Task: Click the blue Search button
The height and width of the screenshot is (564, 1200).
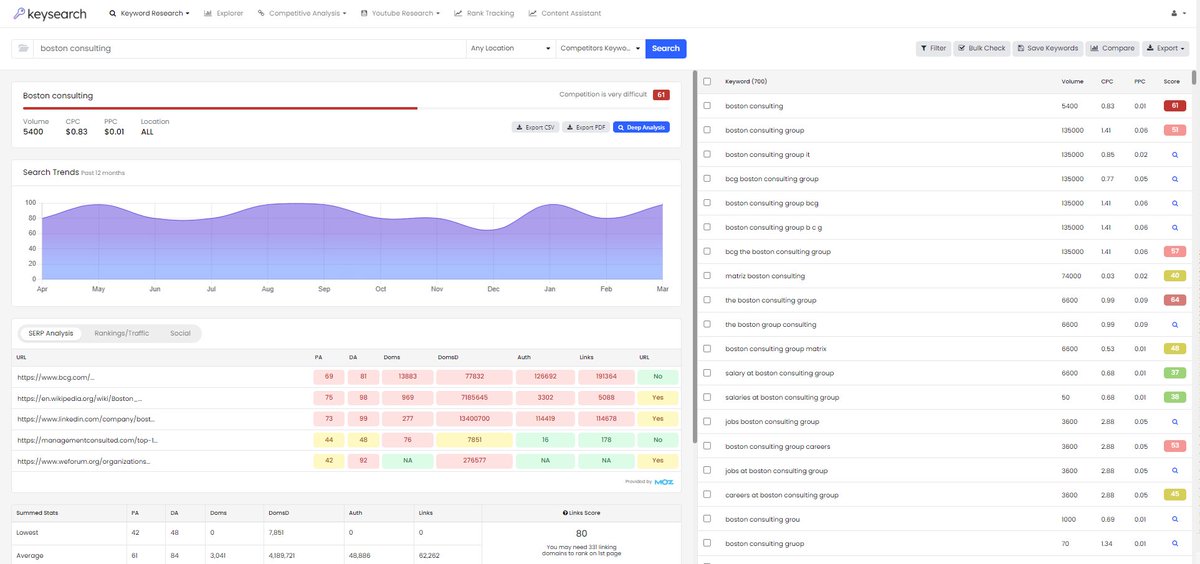Action: click(x=666, y=48)
